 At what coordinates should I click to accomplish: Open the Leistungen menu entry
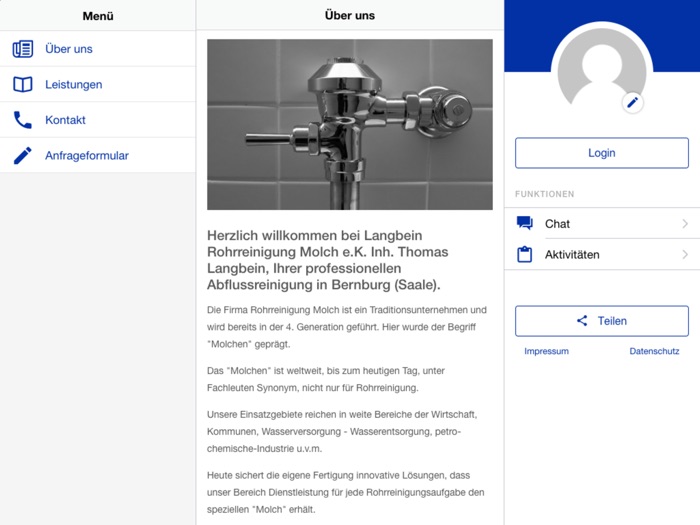coord(98,84)
